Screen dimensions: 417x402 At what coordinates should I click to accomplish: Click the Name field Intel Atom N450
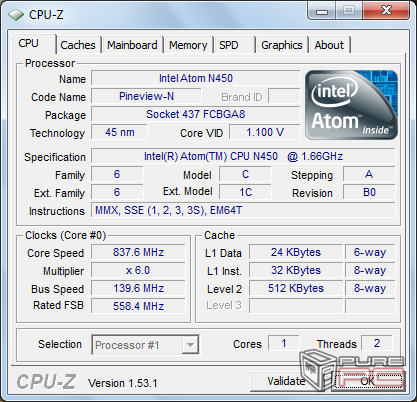coord(196,78)
